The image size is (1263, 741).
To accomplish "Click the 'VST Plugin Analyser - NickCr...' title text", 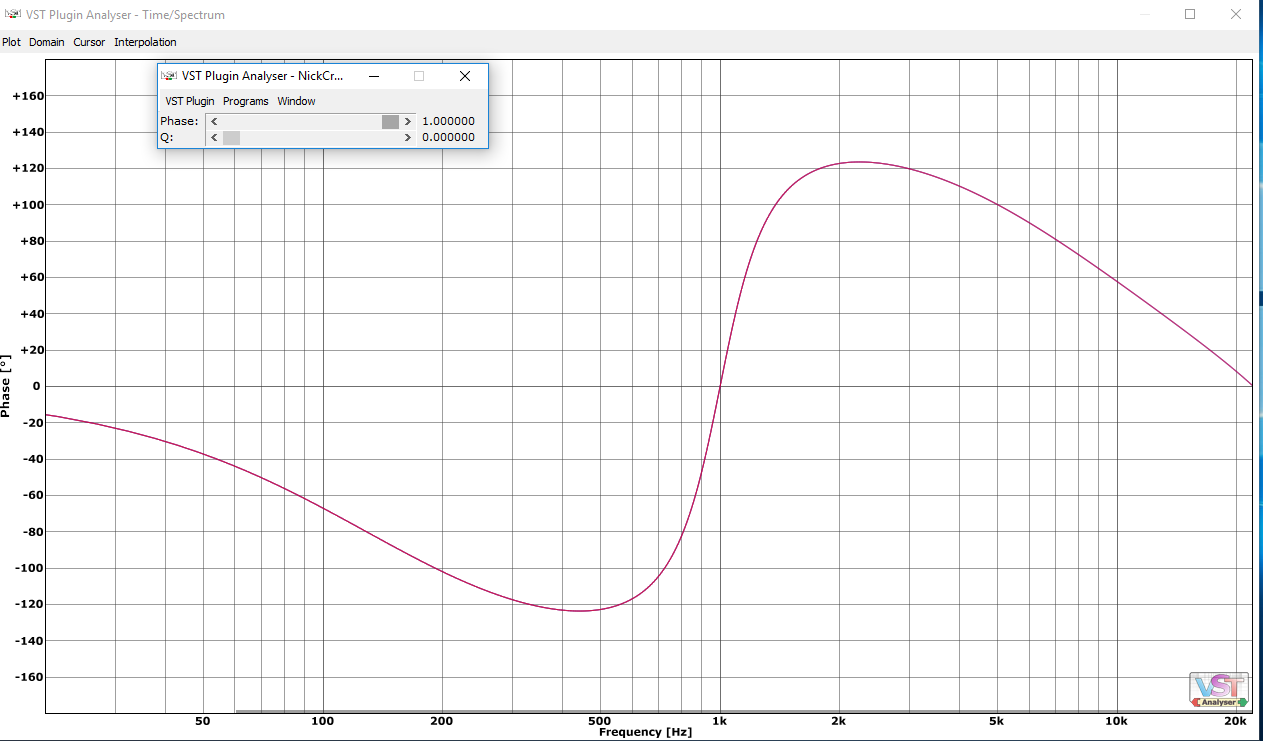I will click(x=263, y=76).
